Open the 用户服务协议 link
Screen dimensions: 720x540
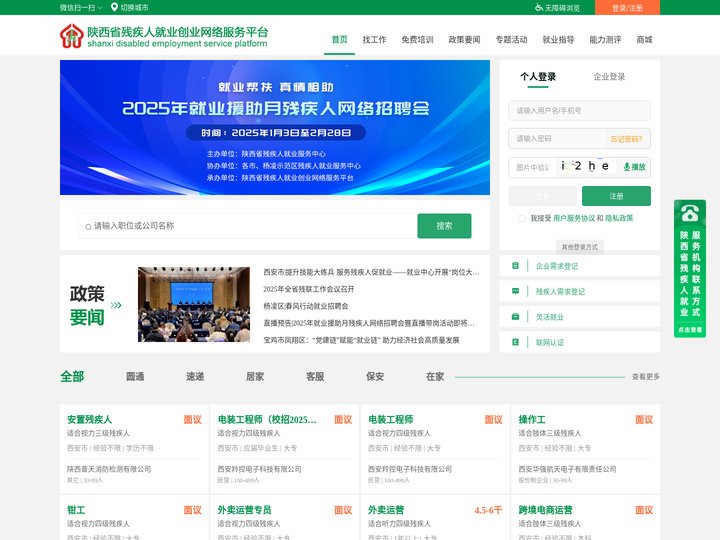574,219
